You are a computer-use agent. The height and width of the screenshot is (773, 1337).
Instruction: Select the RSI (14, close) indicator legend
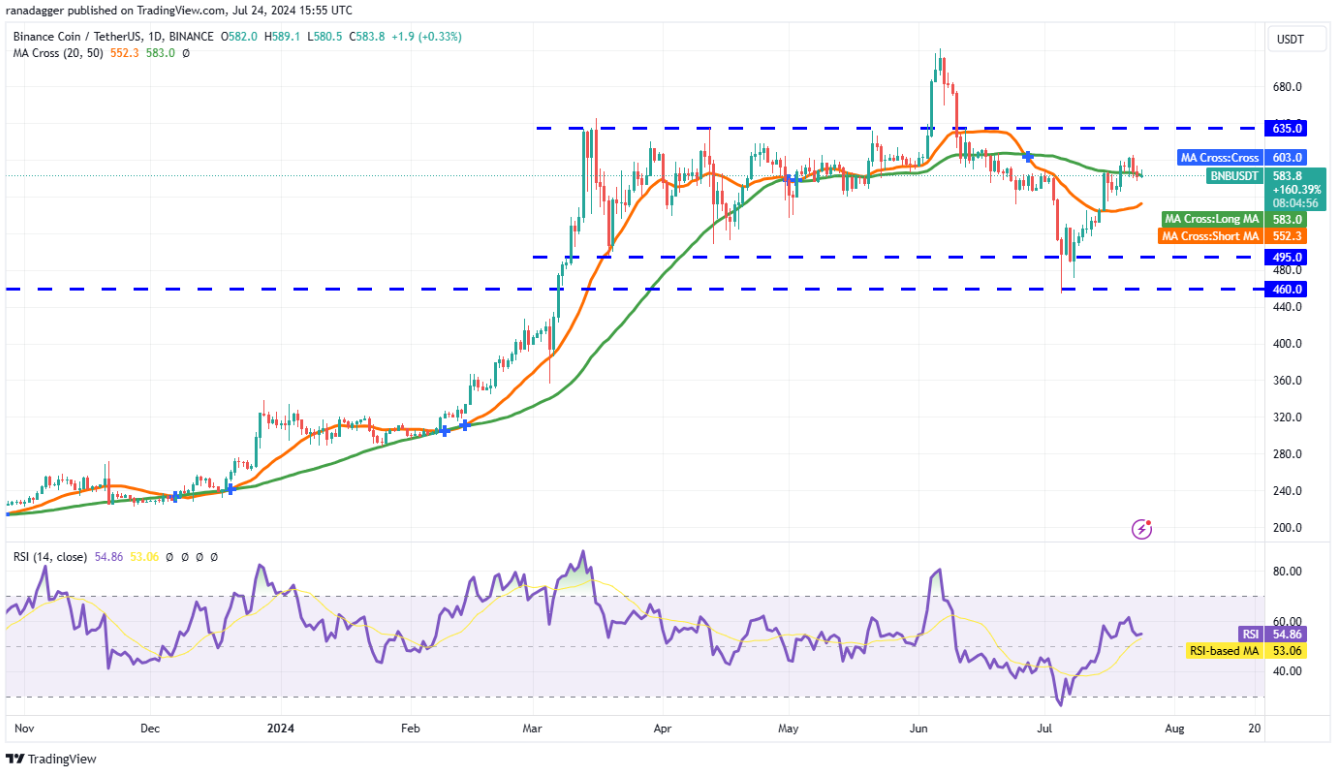click(x=58, y=556)
